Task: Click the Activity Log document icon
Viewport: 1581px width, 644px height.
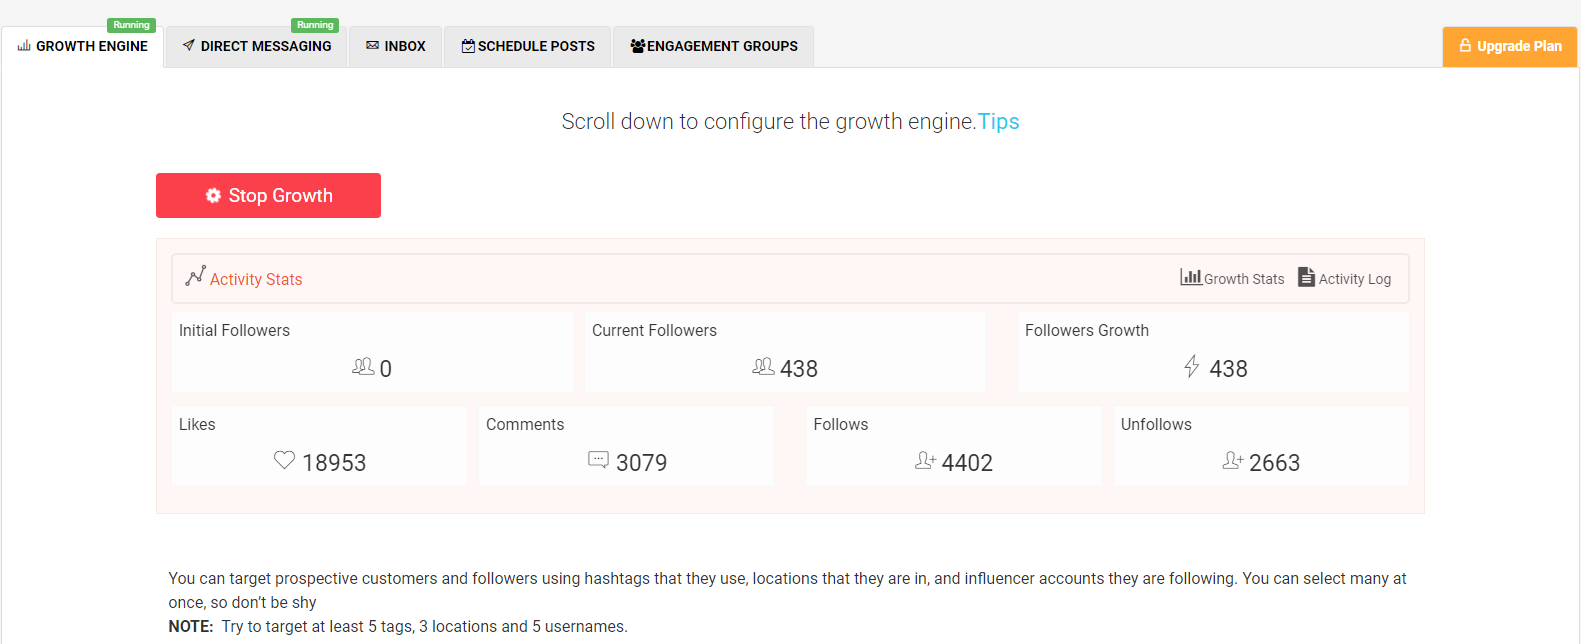Action: click(x=1306, y=277)
